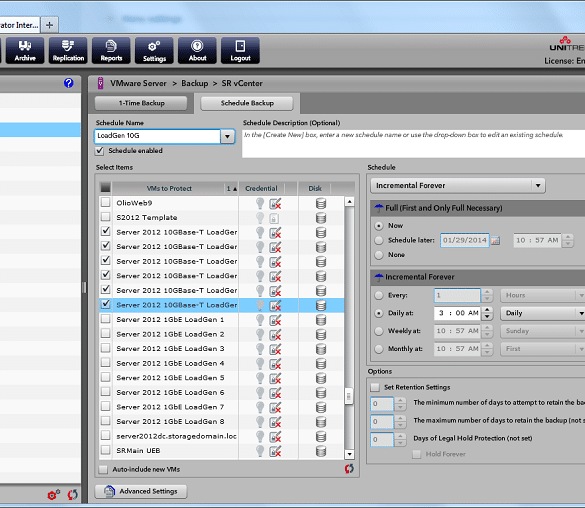Image resolution: width=585 pixels, height=508 pixels.
Task: Click credential icon for SRMain UEB
Action: pos(275,451)
